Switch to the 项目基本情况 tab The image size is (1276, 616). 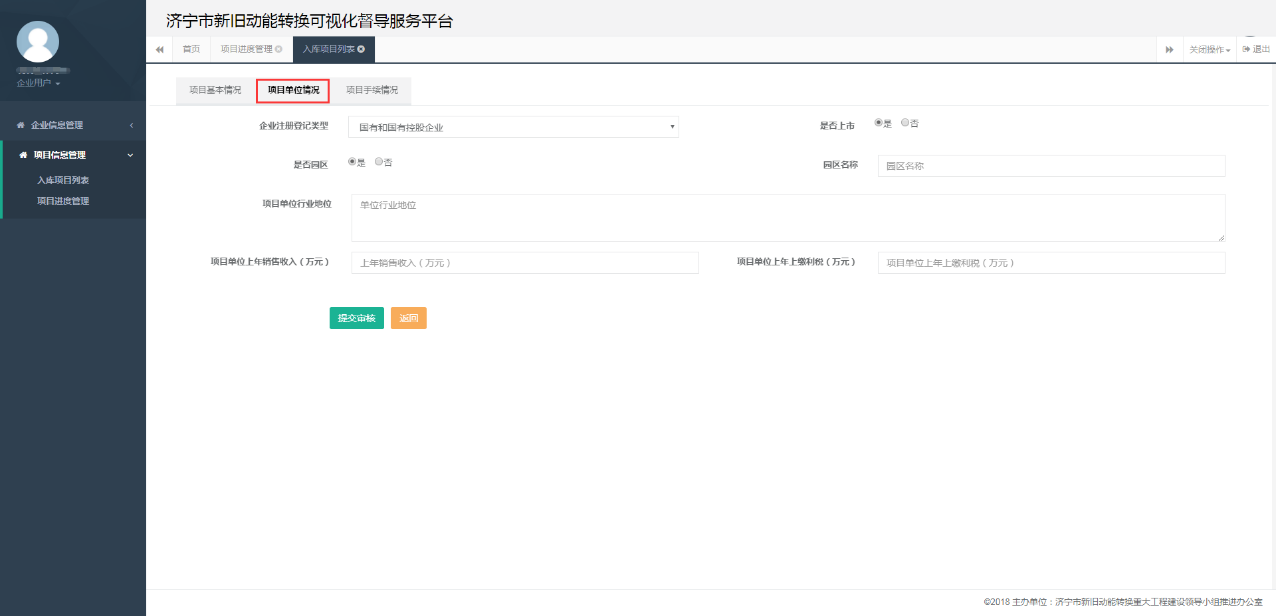[x=216, y=89]
